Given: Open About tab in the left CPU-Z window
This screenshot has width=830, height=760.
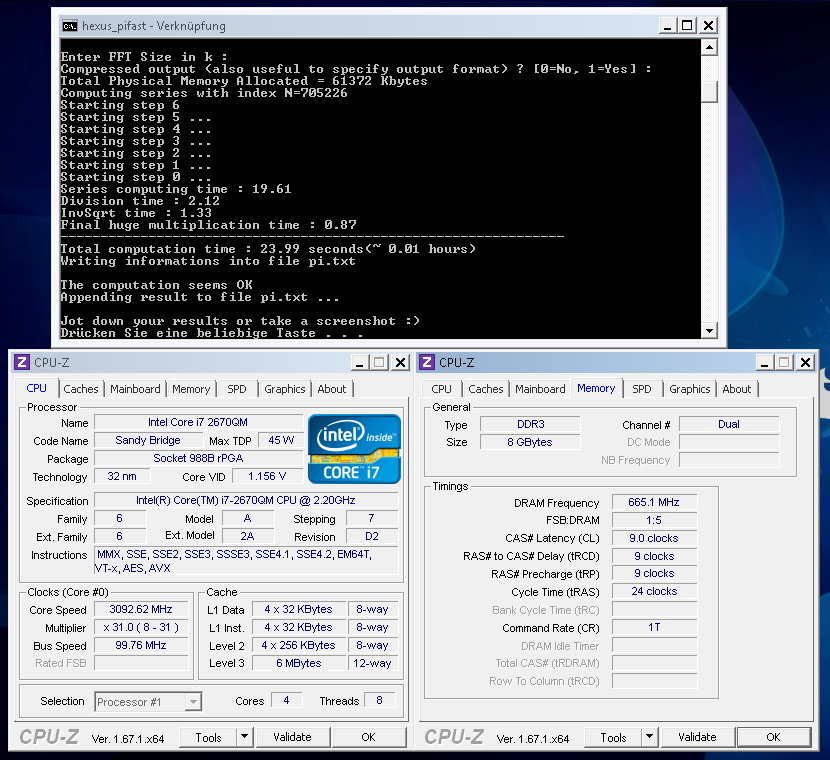Looking at the screenshot, I should [x=332, y=389].
